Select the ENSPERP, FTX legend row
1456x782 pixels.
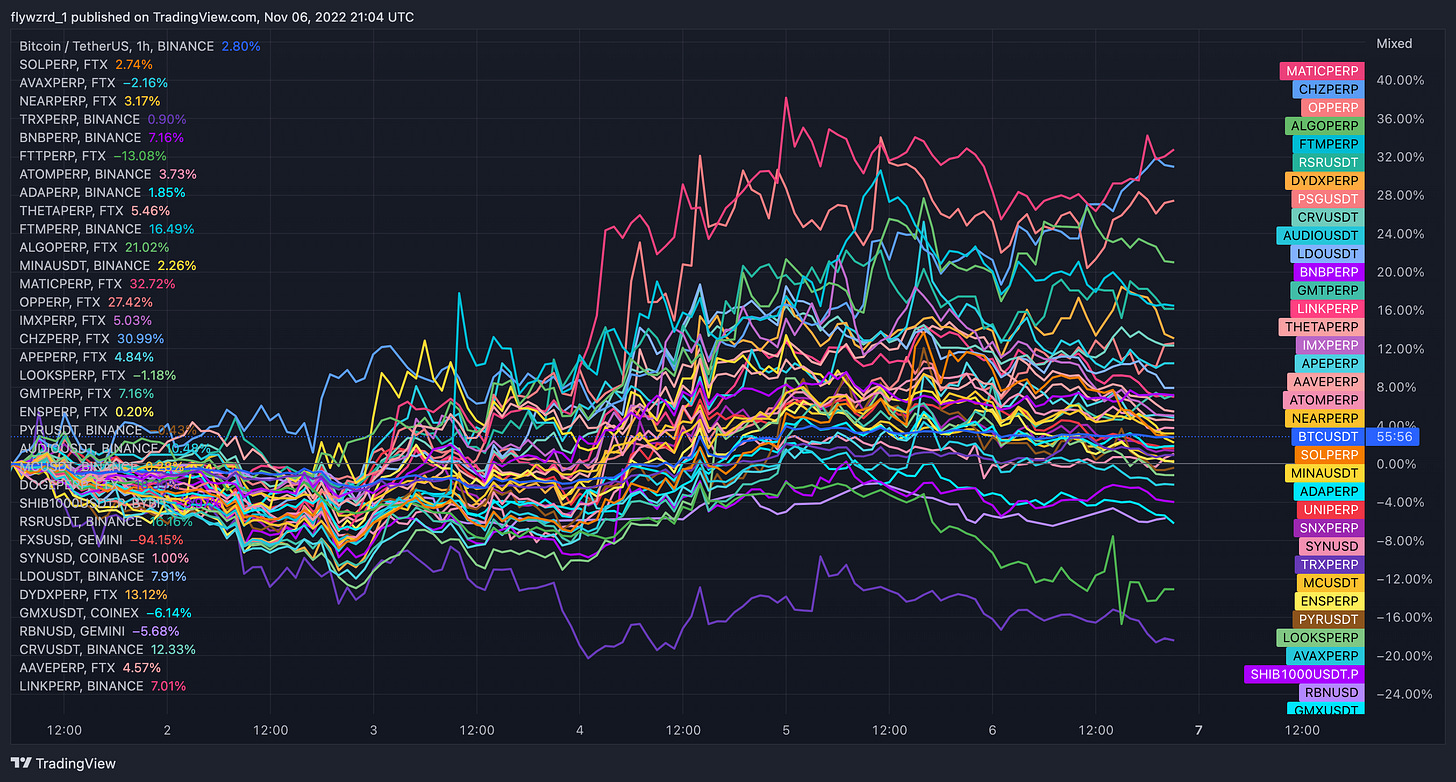click(x=85, y=412)
